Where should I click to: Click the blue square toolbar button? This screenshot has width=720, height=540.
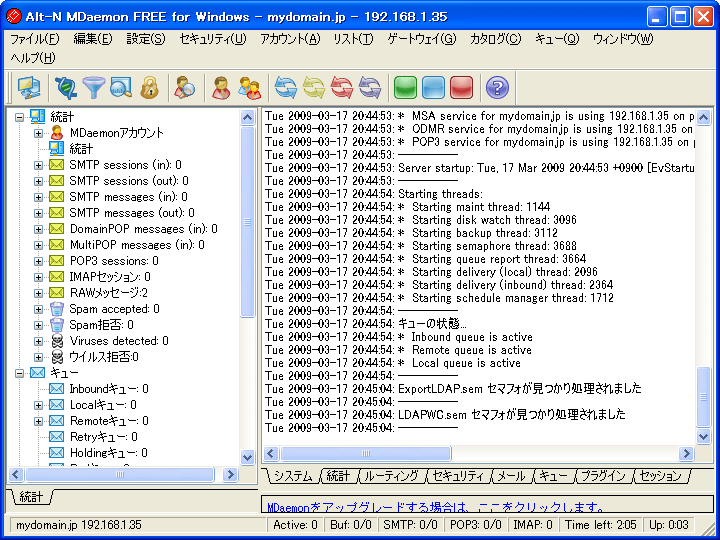point(433,88)
